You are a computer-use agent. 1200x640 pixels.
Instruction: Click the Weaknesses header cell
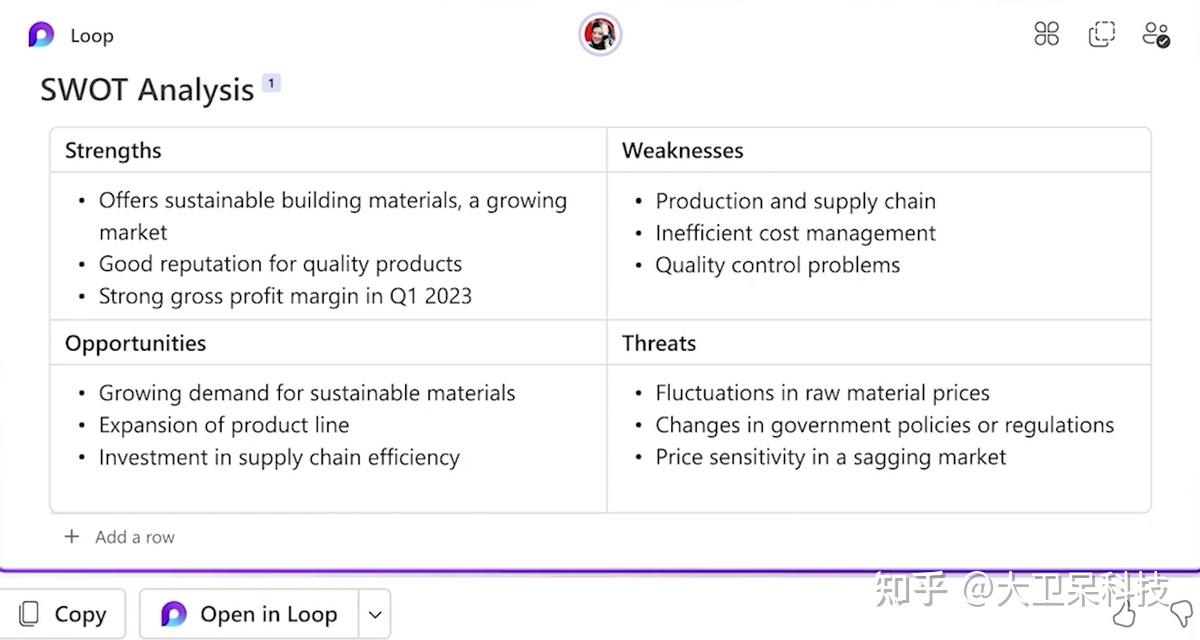(879, 151)
